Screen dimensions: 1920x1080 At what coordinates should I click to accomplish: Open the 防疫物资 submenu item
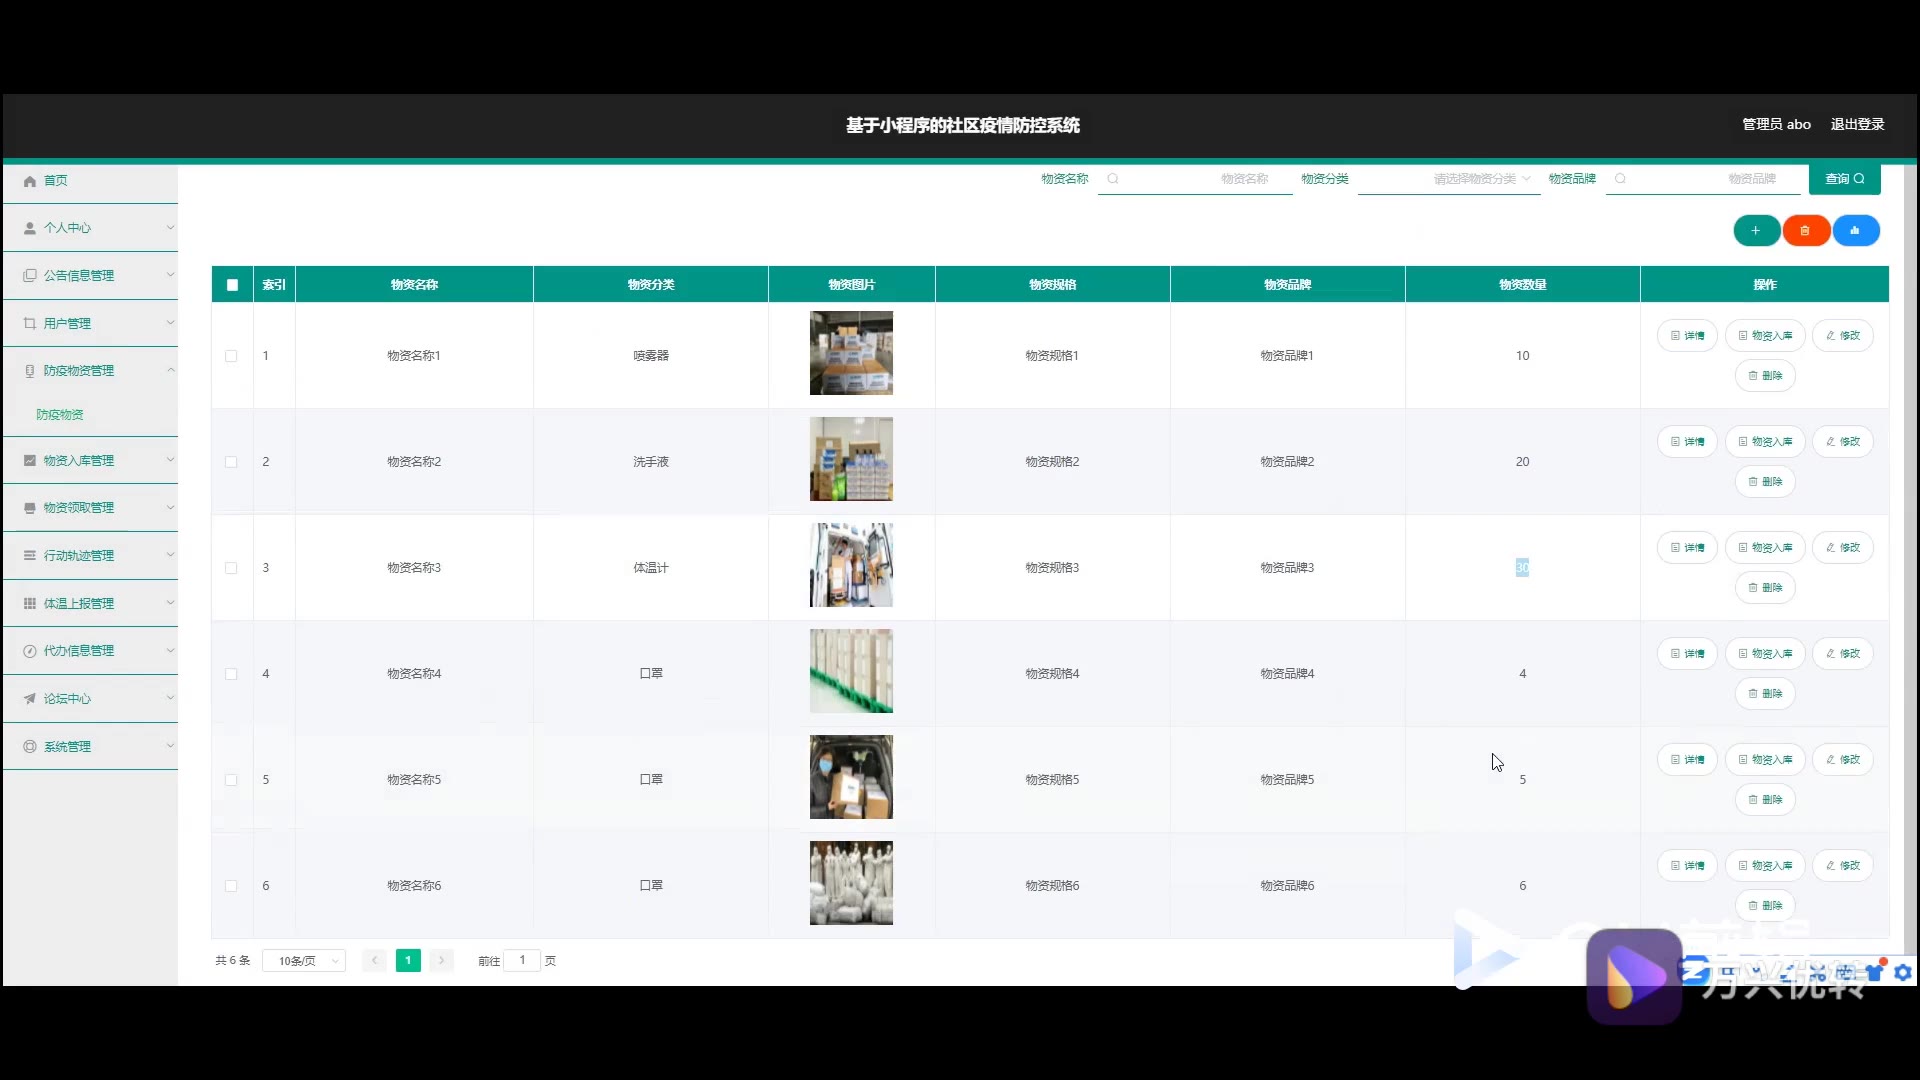60,415
